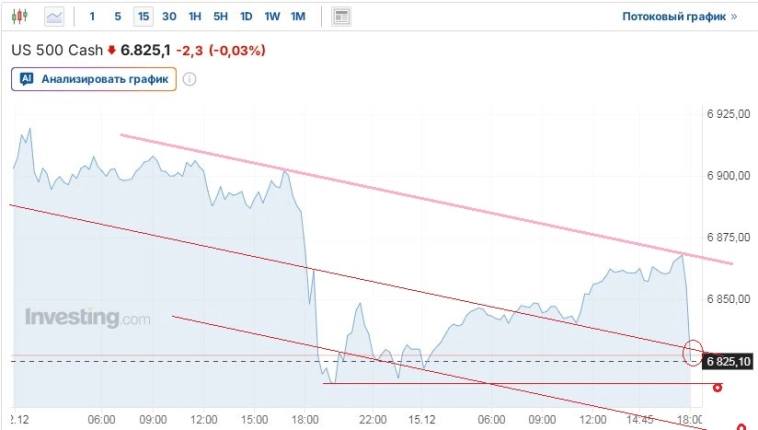Image resolution: width=758 pixels, height=430 pixels.
Task: Click the red down arrow next to the price
Action: (x=112, y=50)
